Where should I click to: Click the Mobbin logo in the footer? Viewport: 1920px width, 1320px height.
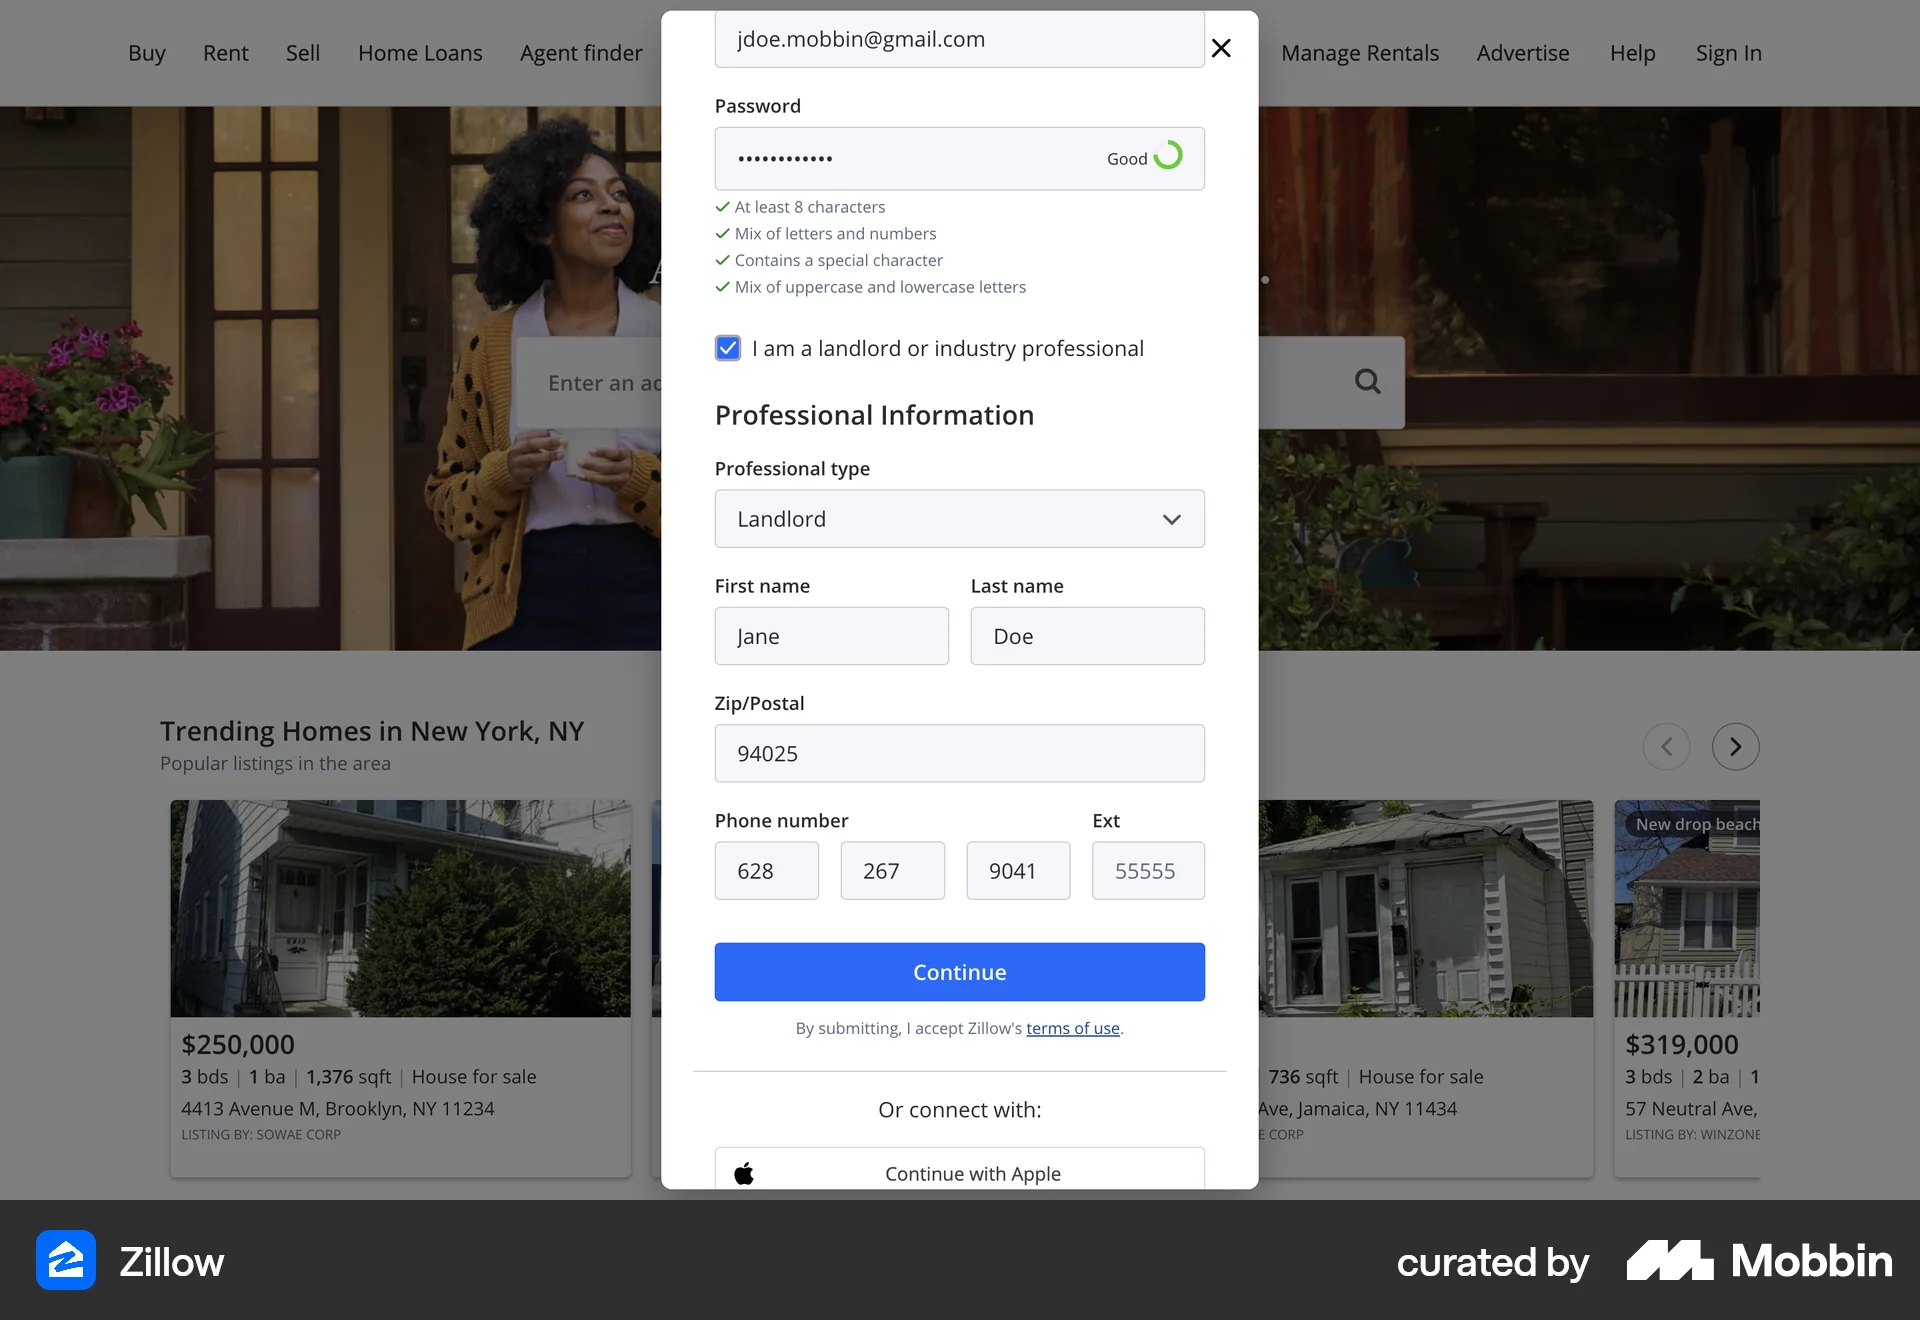pos(1760,1261)
